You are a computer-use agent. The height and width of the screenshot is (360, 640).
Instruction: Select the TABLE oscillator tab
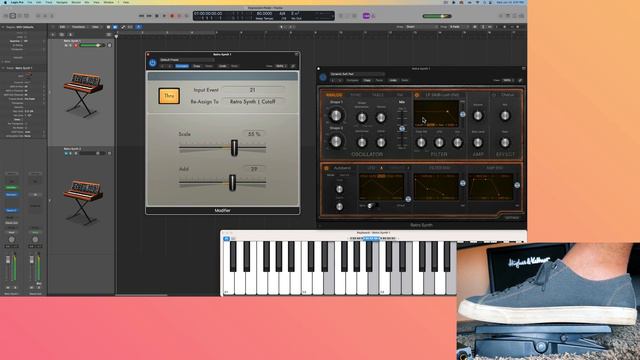378,95
